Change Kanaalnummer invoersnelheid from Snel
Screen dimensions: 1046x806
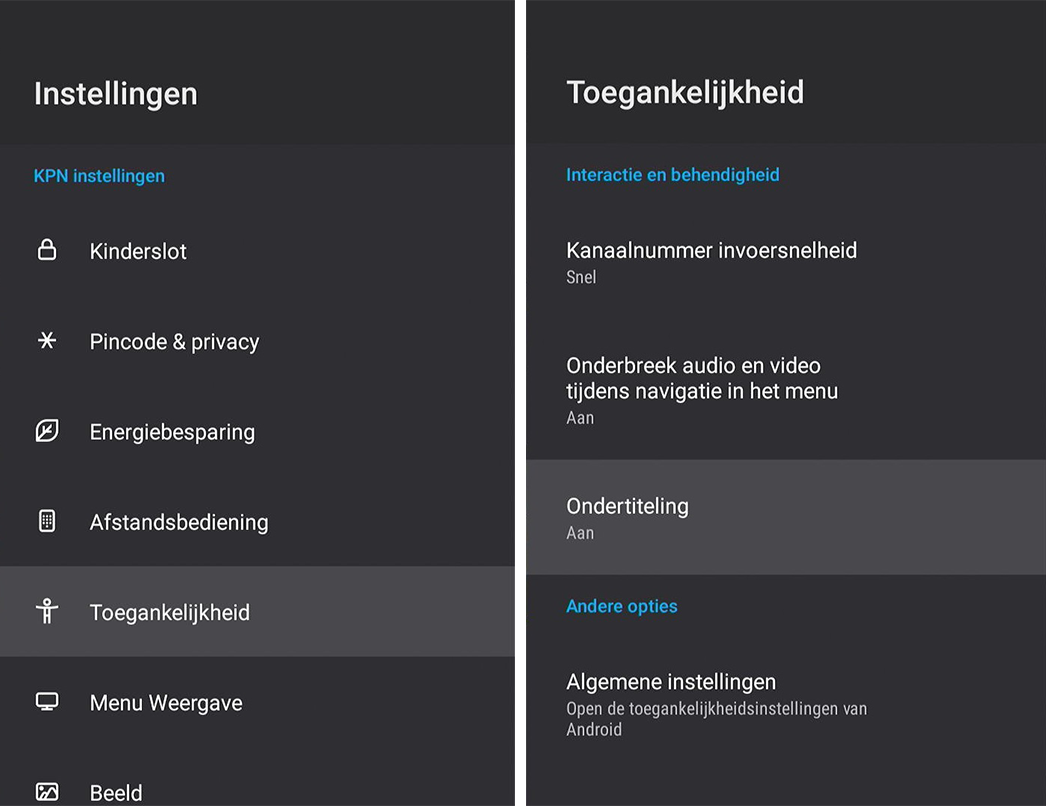click(x=786, y=262)
